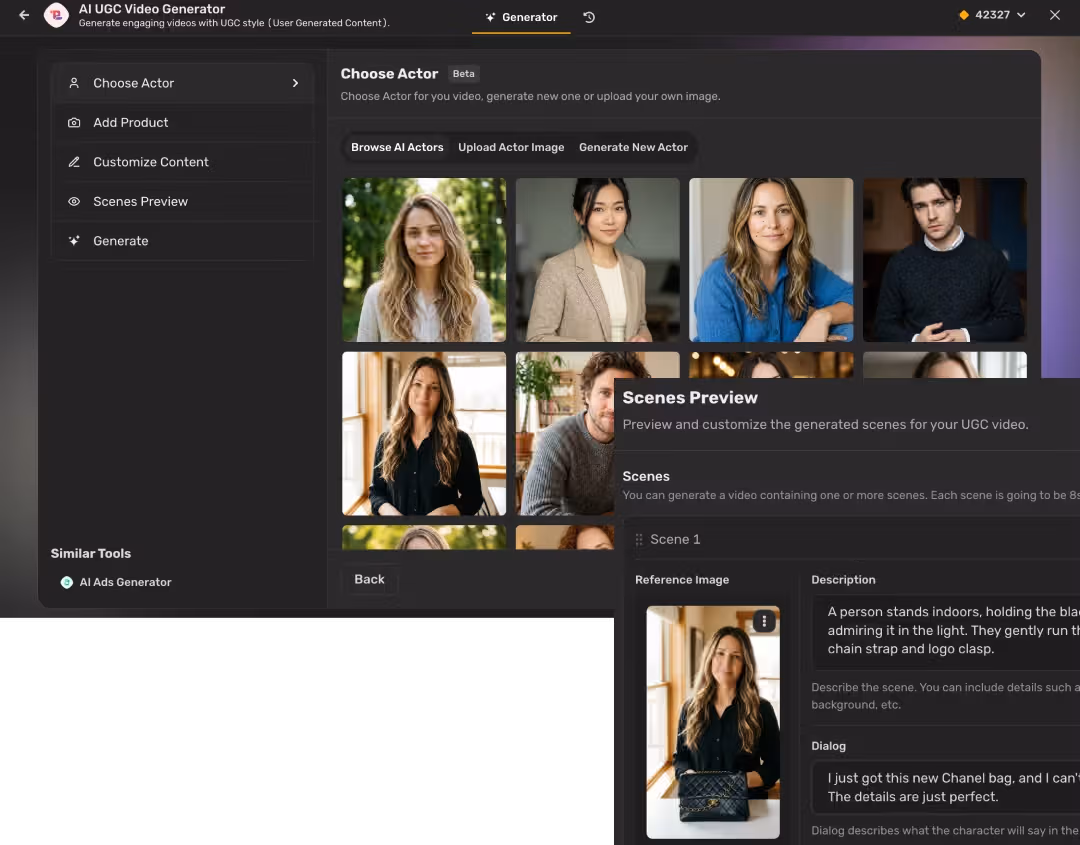The width and height of the screenshot is (1080, 845).
Task: Pick the woman in beige blazer actor
Action: pos(598,260)
